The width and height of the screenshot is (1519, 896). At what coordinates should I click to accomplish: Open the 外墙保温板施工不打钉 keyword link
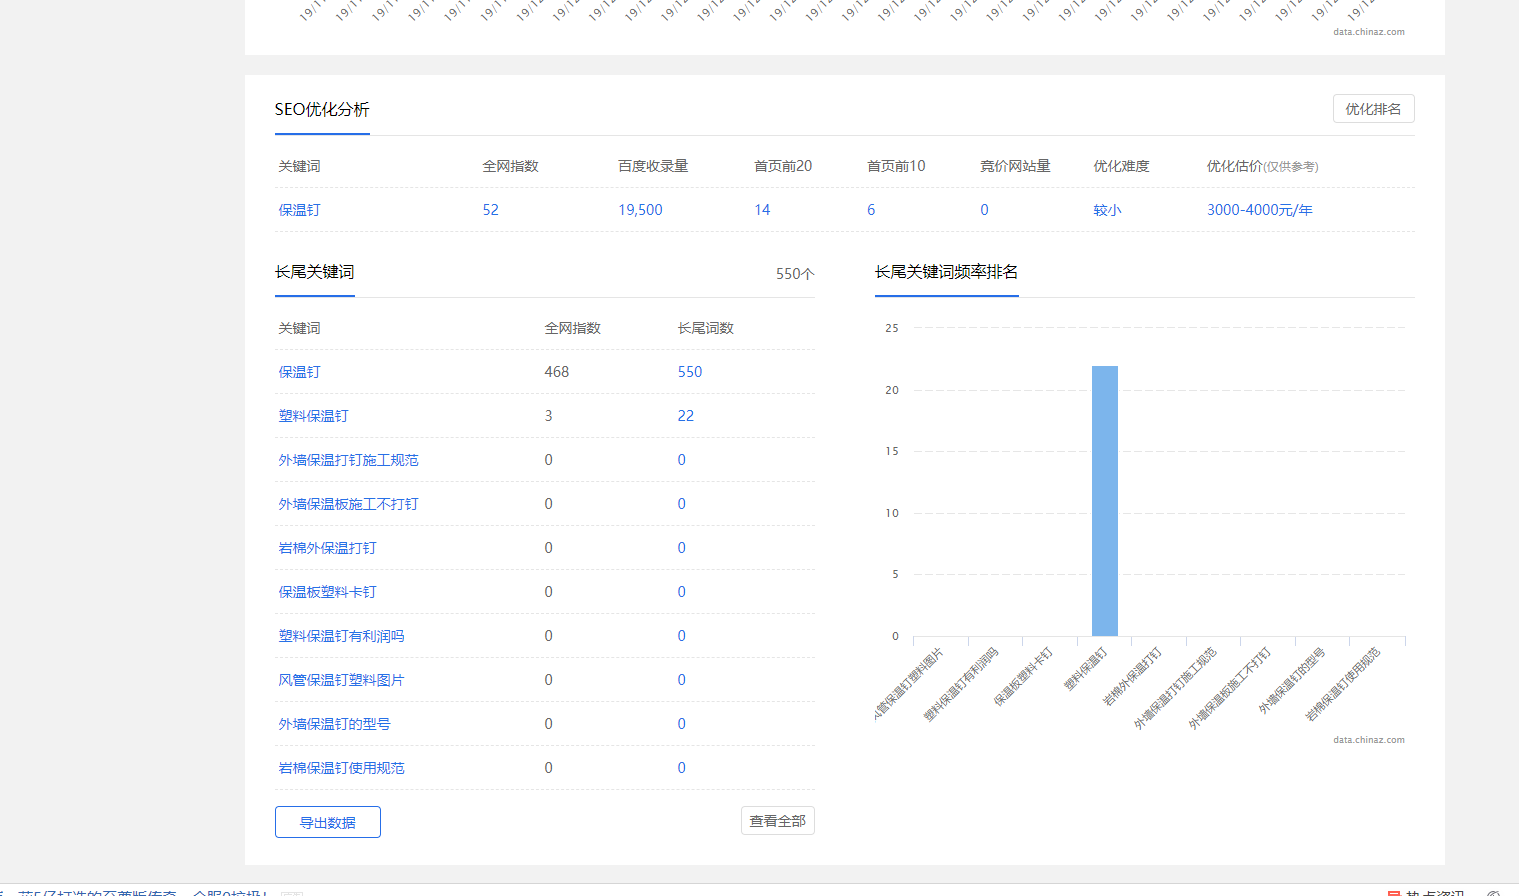click(x=348, y=504)
